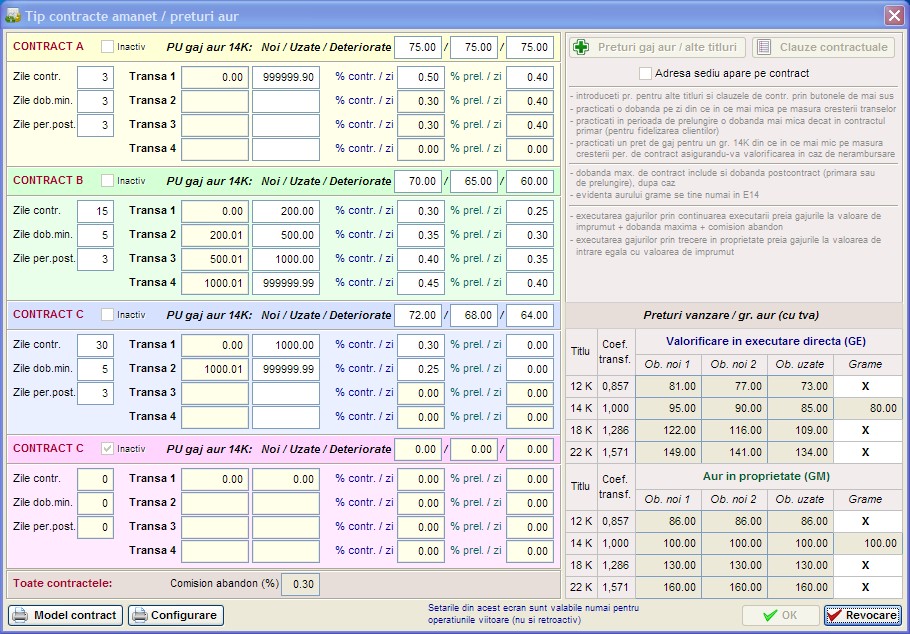
Task: Click the Zile contr. field in Contract B
Action: coord(95,211)
